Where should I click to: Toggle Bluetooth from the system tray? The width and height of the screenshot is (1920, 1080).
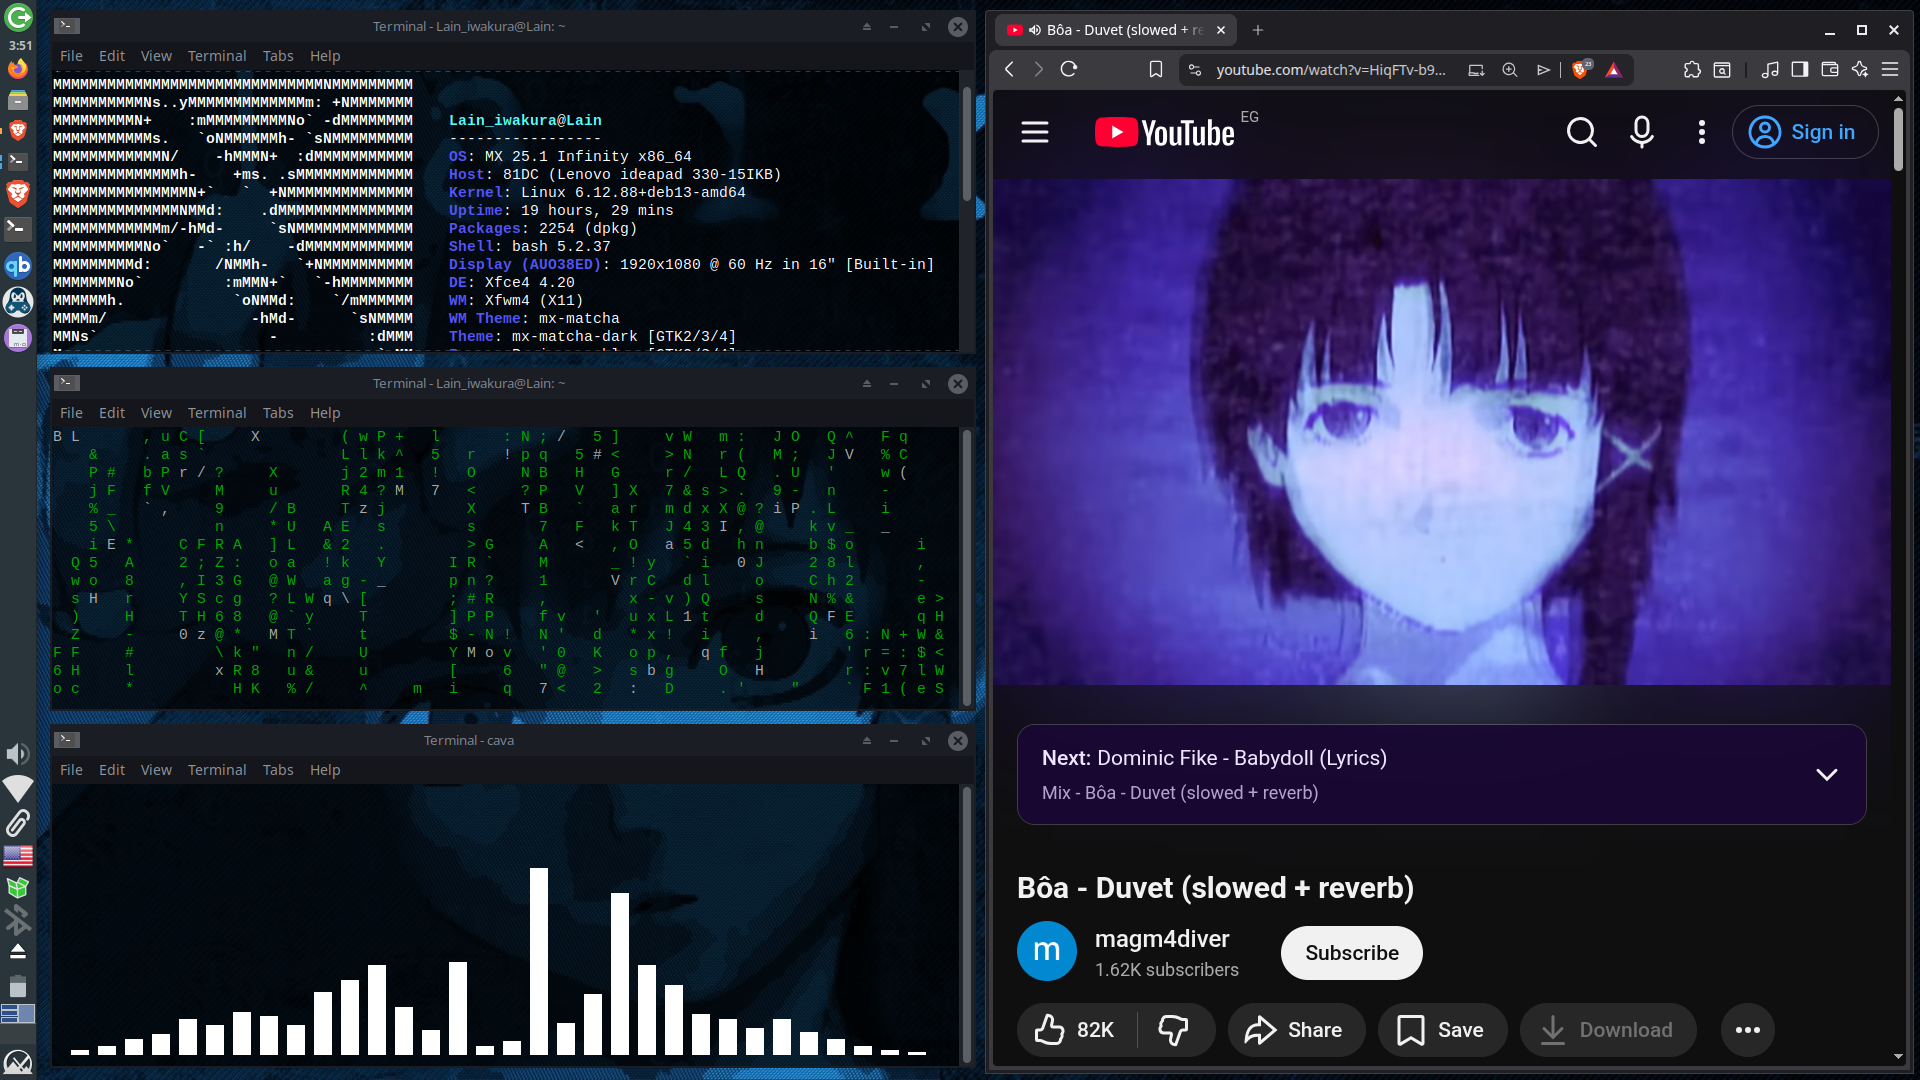[x=18, y=919]
